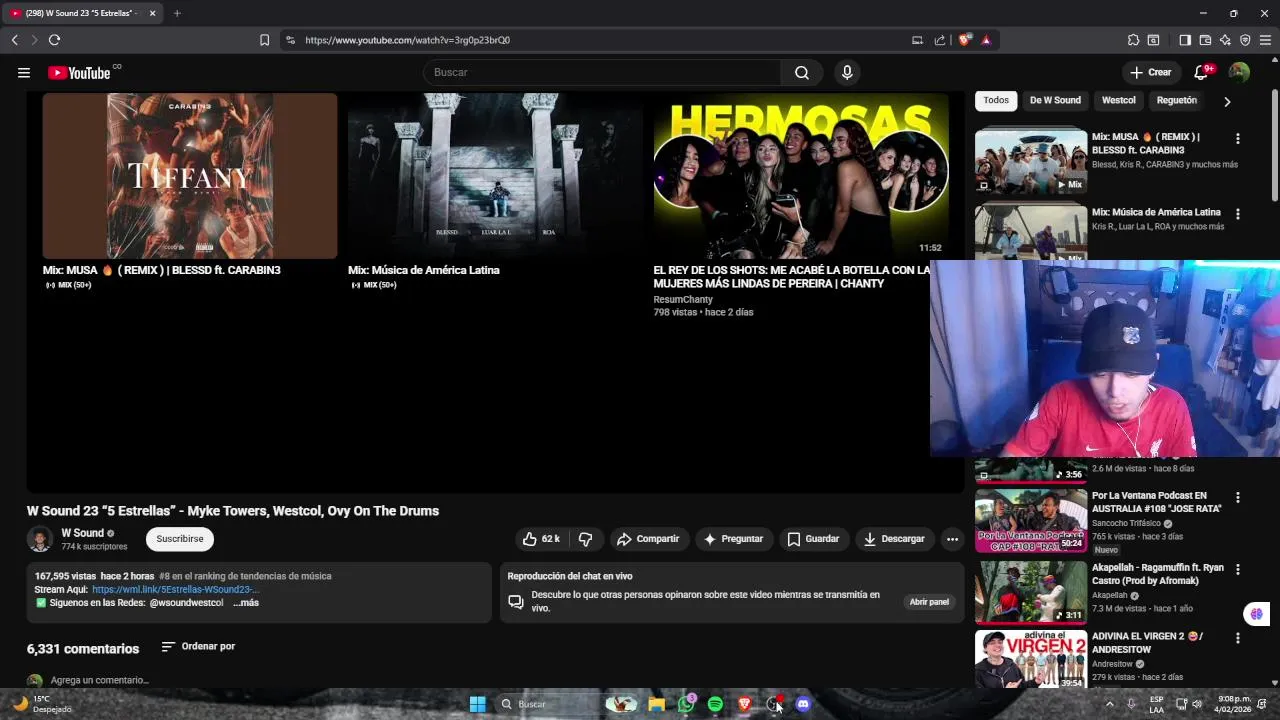Open the ResumChanty channel link
This screenshot has width=1280, height=720.
coord(683,300)
